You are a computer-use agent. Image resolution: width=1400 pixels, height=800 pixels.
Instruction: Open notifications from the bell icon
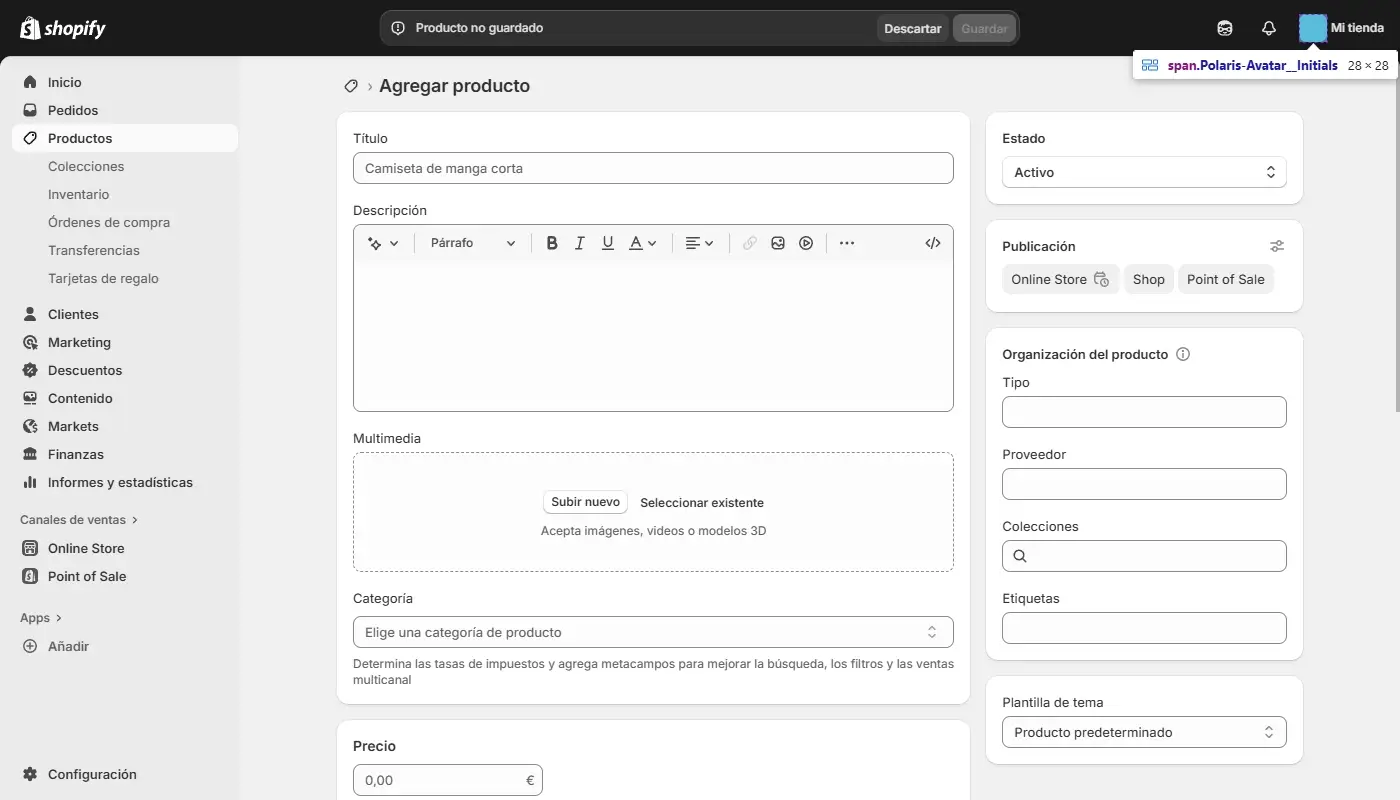click(1268, 27)
